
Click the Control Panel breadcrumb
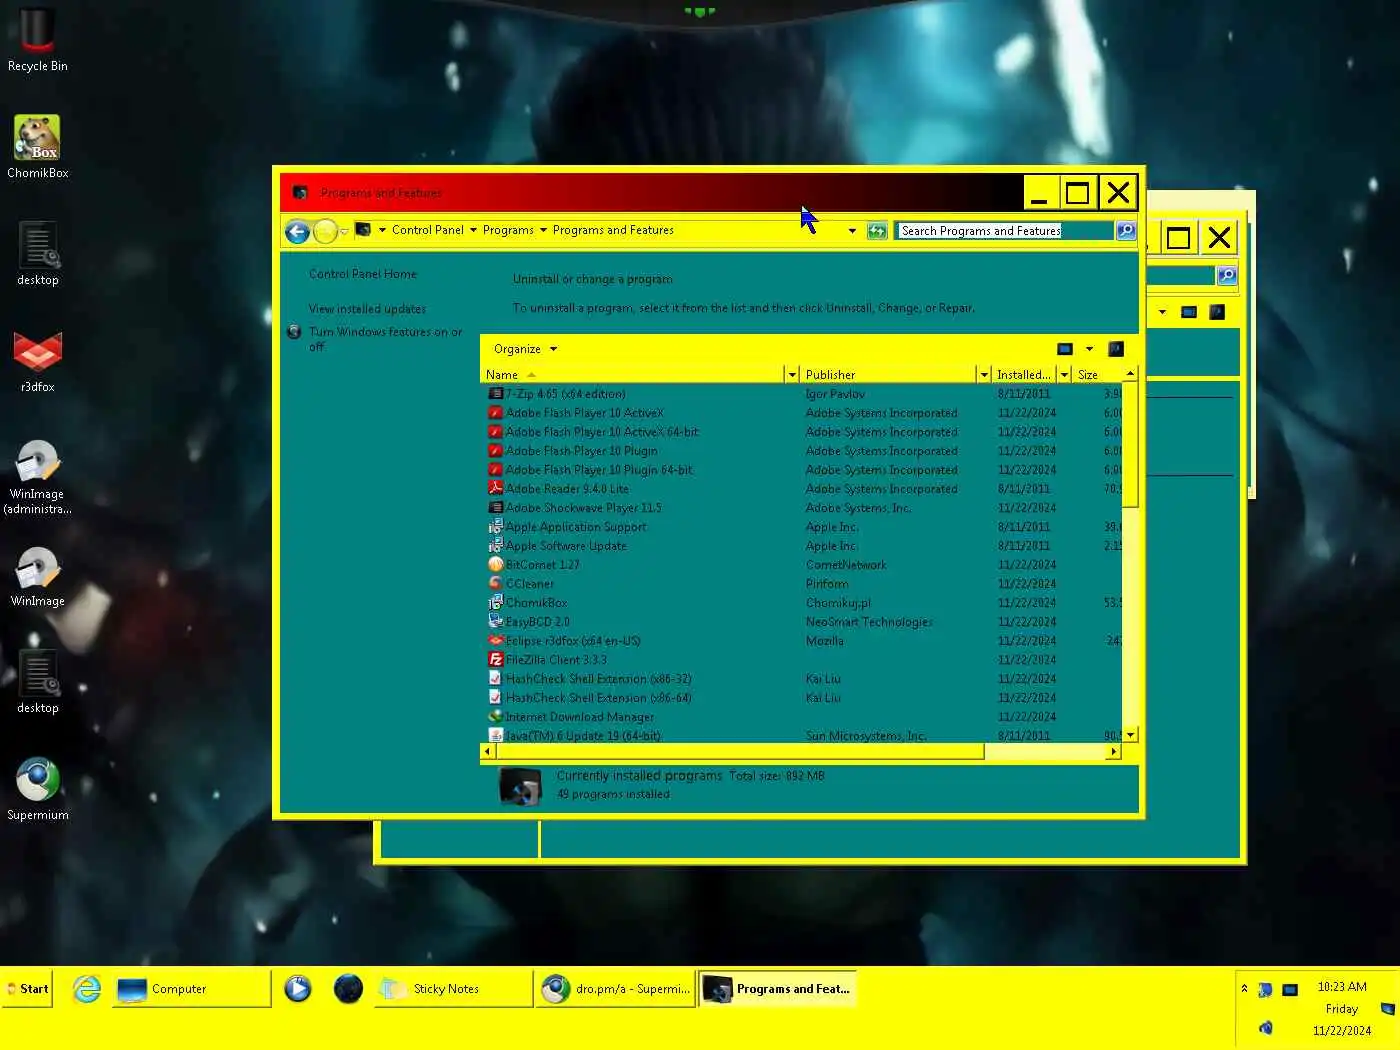428,230
